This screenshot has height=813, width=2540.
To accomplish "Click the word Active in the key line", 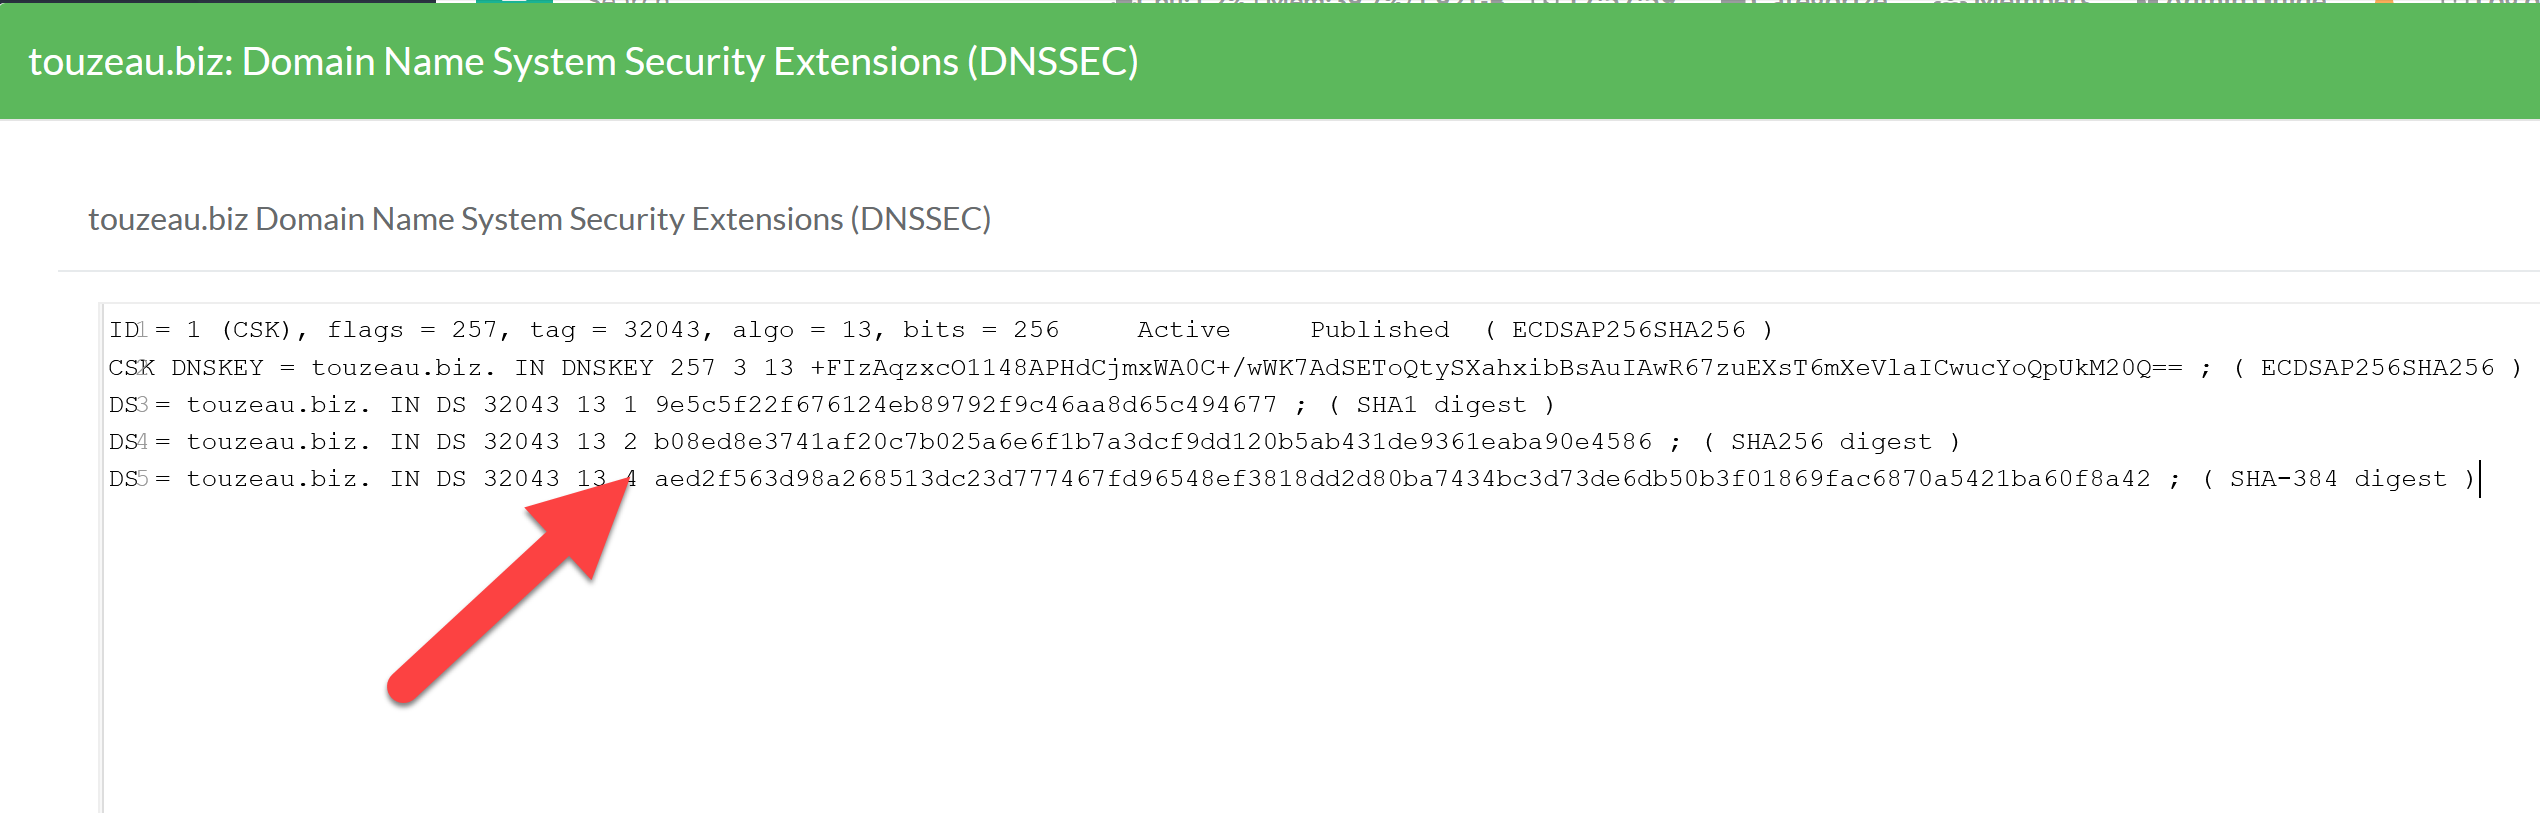I will (x=1183, y=330).
